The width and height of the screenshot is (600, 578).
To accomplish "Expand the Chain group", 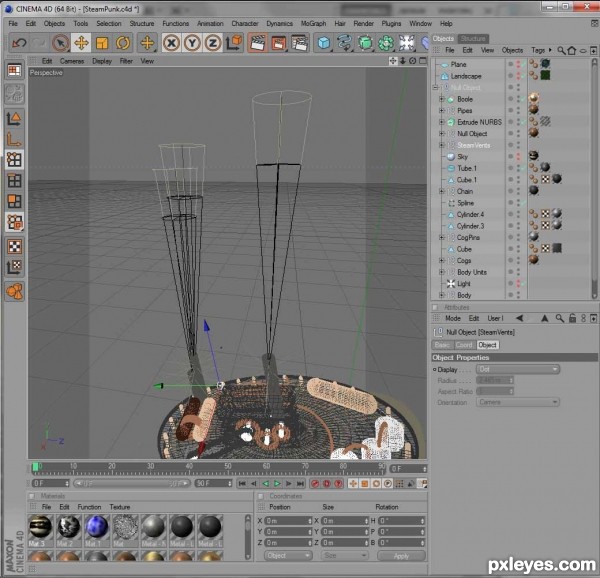I will coord(442,191).
